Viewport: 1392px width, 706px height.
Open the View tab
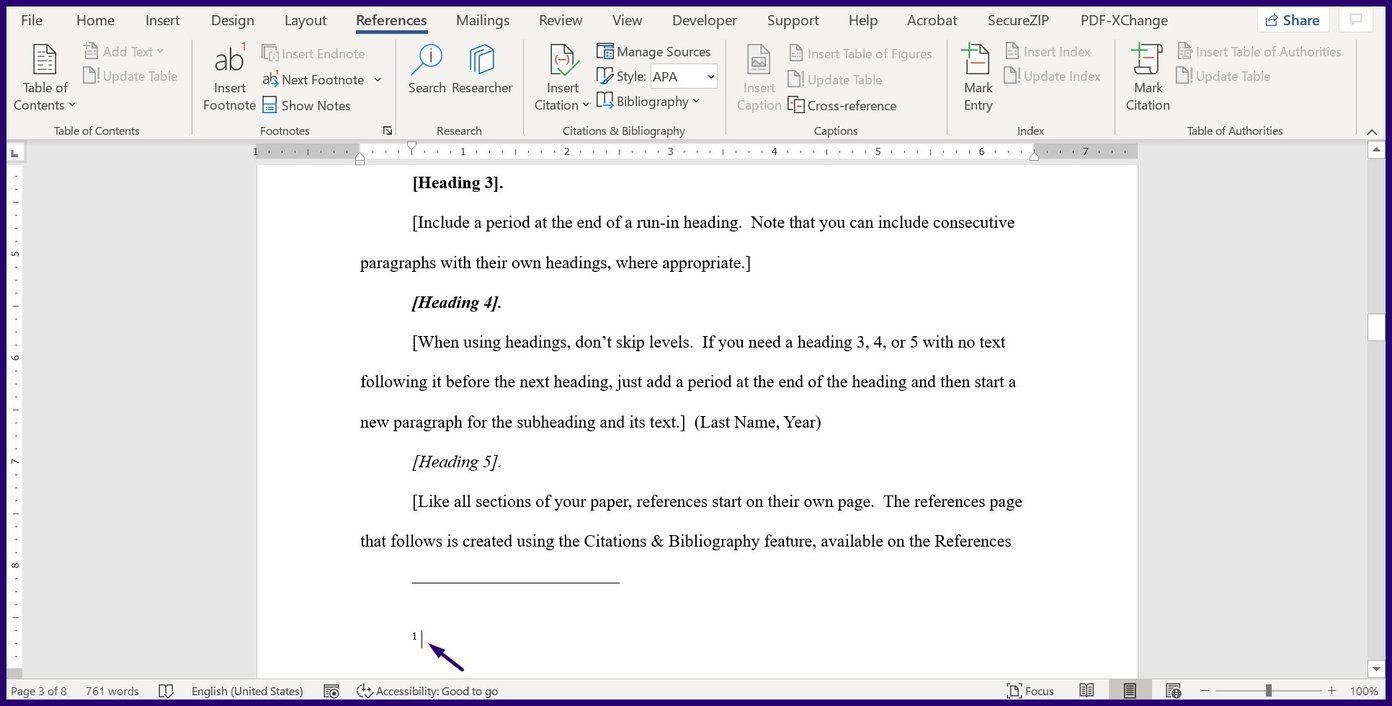coord(627,20)
